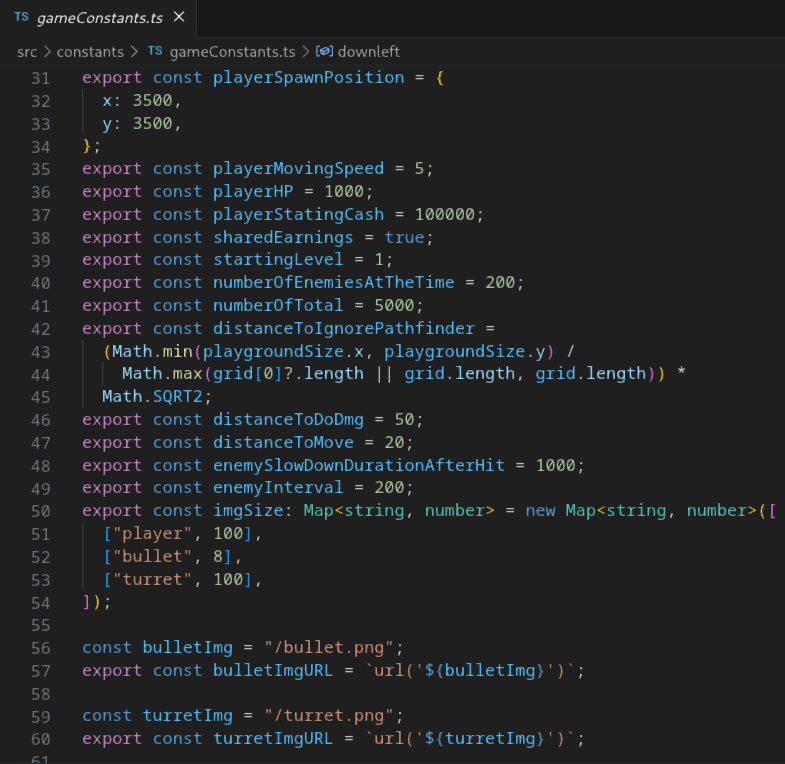Image resolution: width=785 pixels, height=764 pixels.
Task: Click the TS icon in the breadcrumb bar
Action: click(x=154, y=51)
